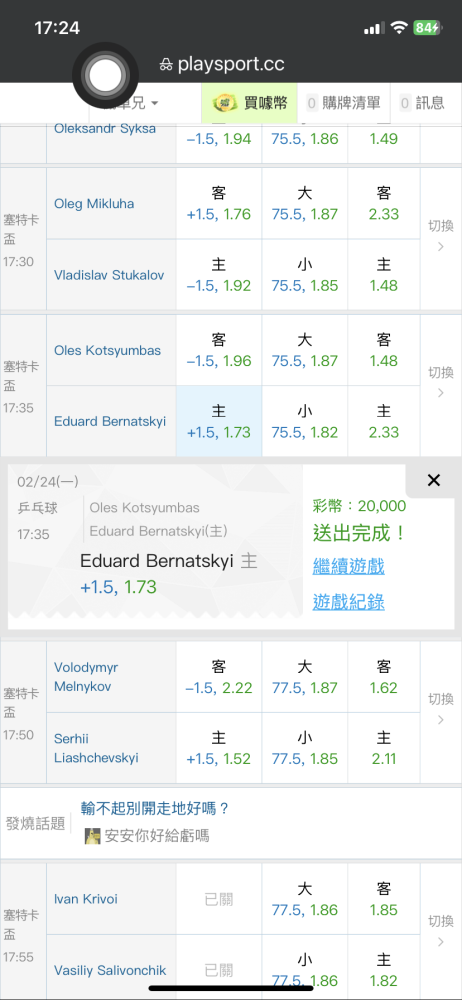
Task: Open the 購牌清單 tab
Action: coord(343,103)
